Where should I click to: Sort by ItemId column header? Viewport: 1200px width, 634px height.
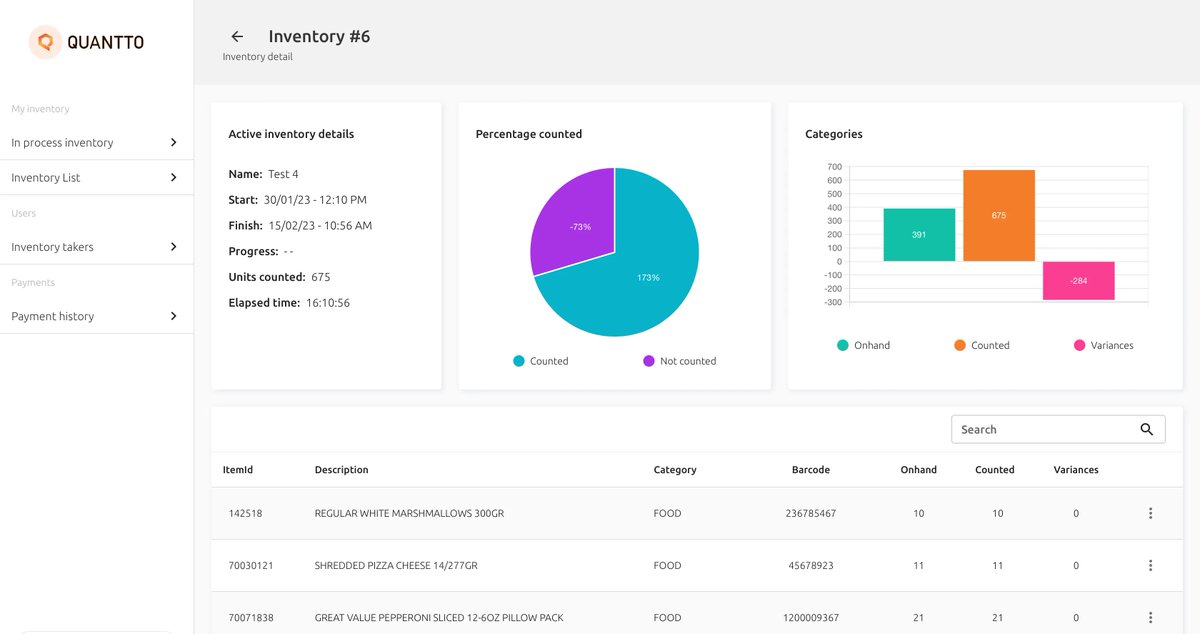(x=238, y=469)
